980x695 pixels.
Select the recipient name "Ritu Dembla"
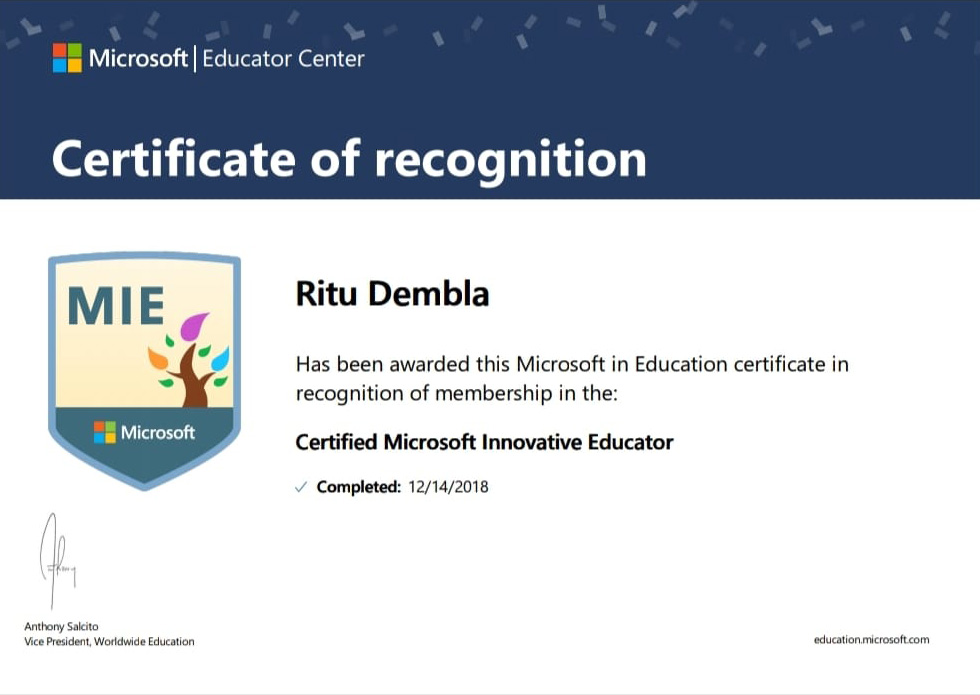(x=392, y=294)
